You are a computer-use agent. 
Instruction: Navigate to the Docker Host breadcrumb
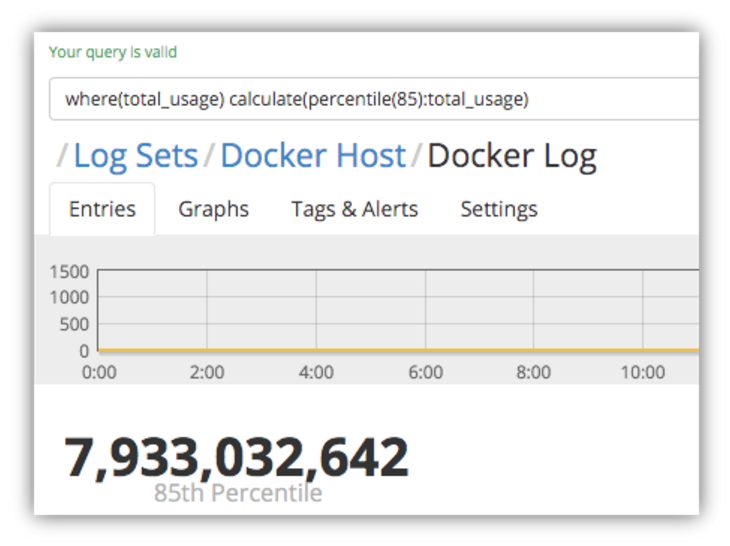(313, 156)
